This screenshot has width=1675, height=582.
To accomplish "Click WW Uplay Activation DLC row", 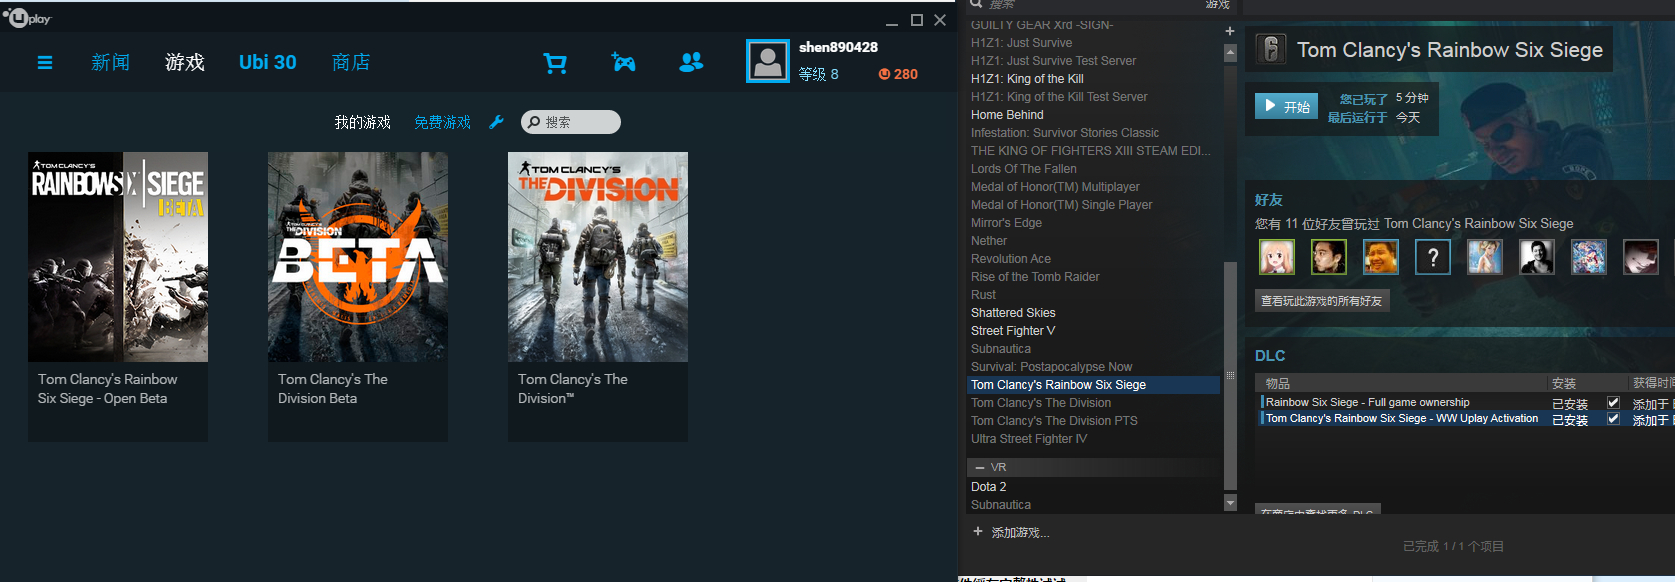I will point(1465,419).
